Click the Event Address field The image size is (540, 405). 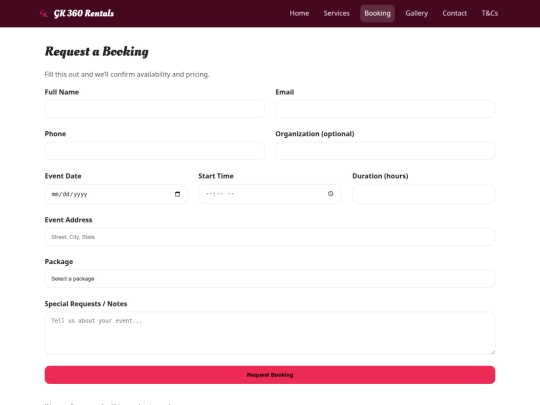click(270, 237)
